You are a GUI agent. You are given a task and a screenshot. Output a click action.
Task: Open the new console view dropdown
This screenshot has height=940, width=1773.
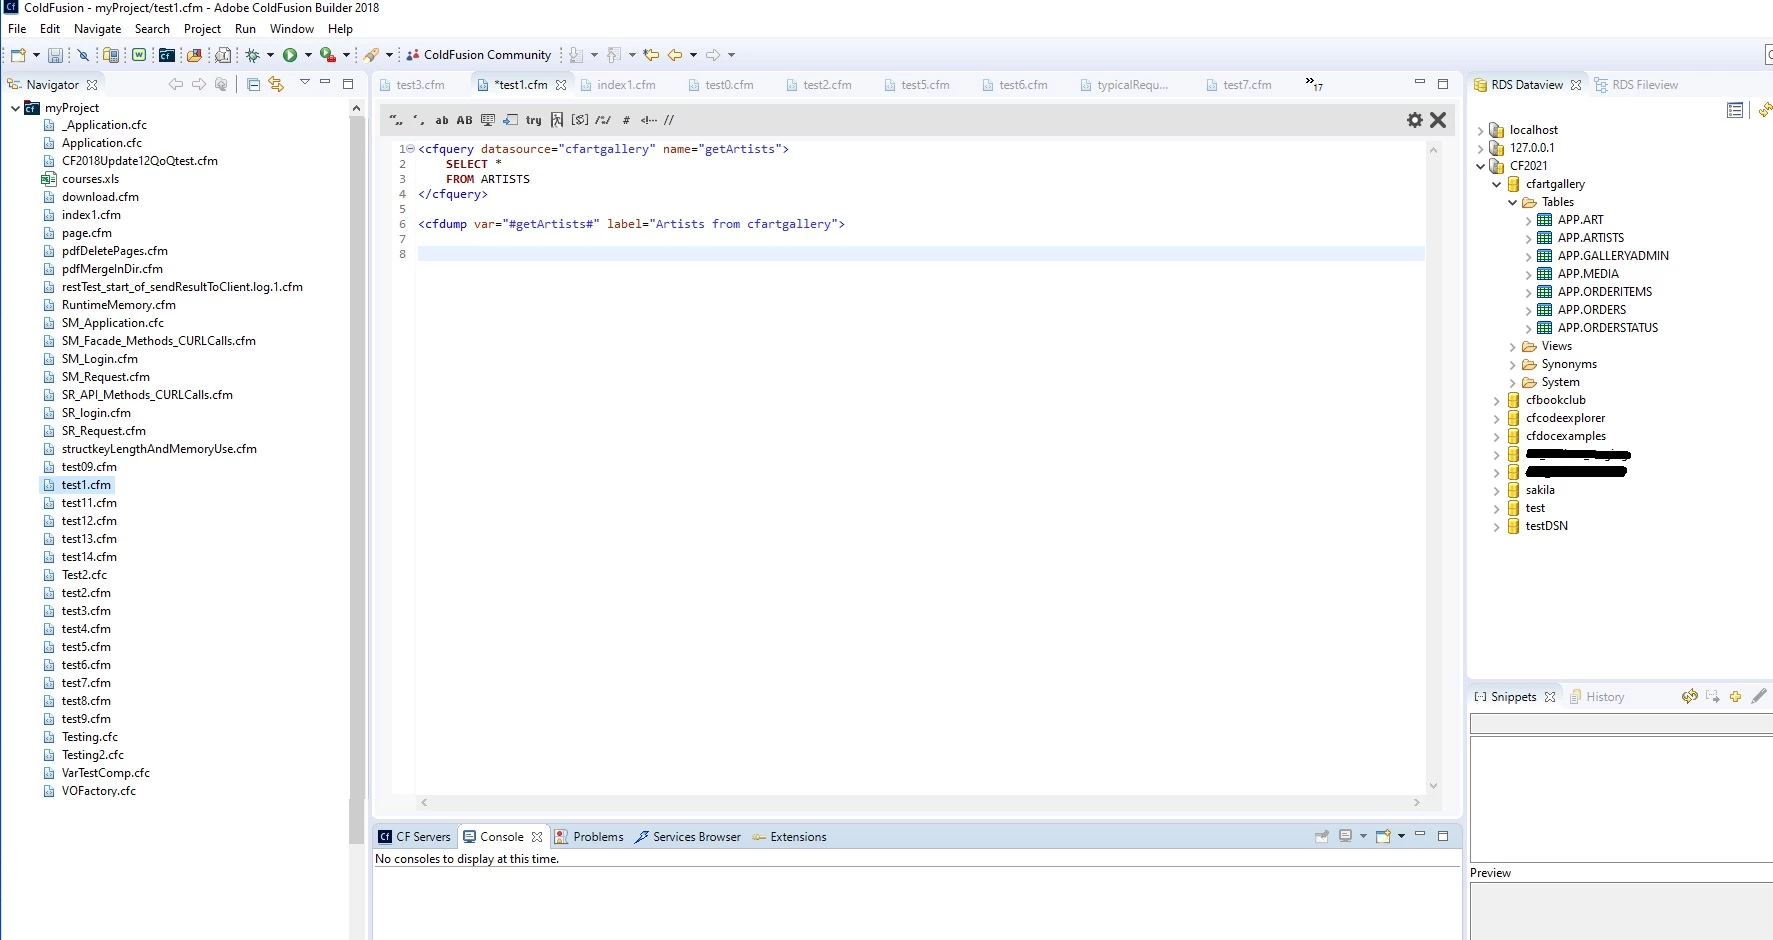pos(1401,836)
